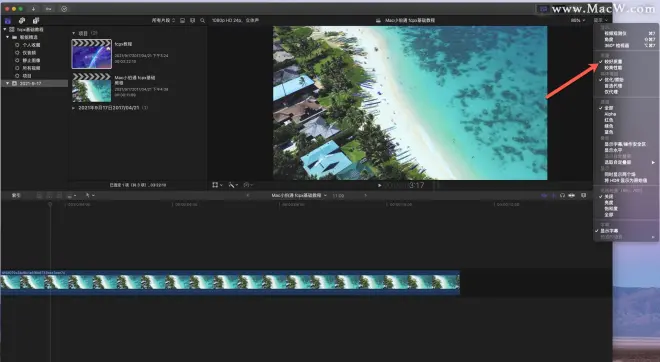Click the viewer play button
Viewport: 660px width, 362px height.
(x=379, y=185)
